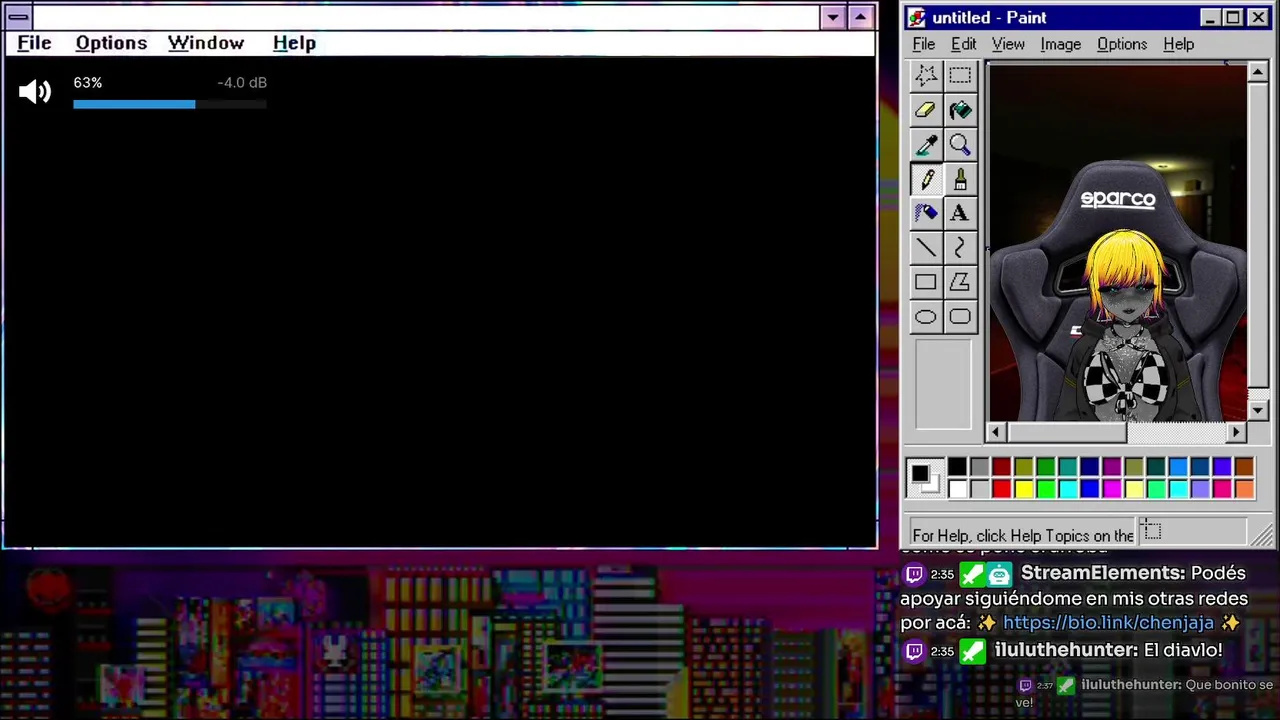Click Paint's vertical scrollbar up arrow

pos(1258,72)
